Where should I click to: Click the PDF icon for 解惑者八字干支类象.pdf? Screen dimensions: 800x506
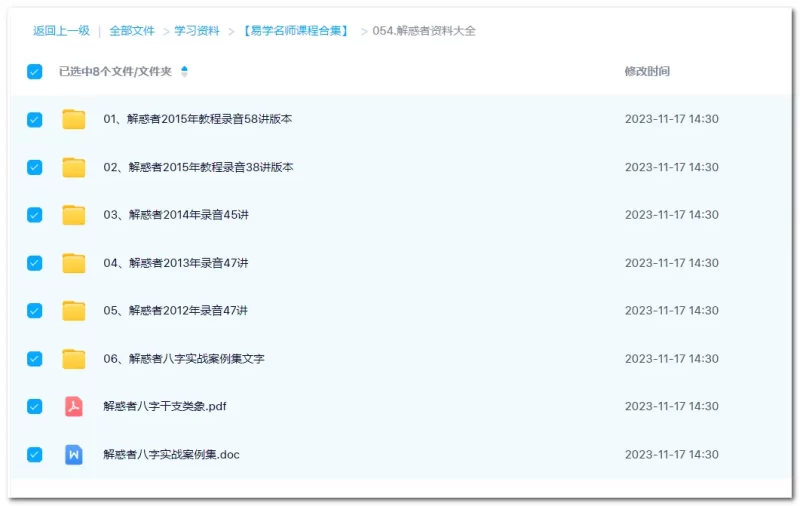coord(73,407)
